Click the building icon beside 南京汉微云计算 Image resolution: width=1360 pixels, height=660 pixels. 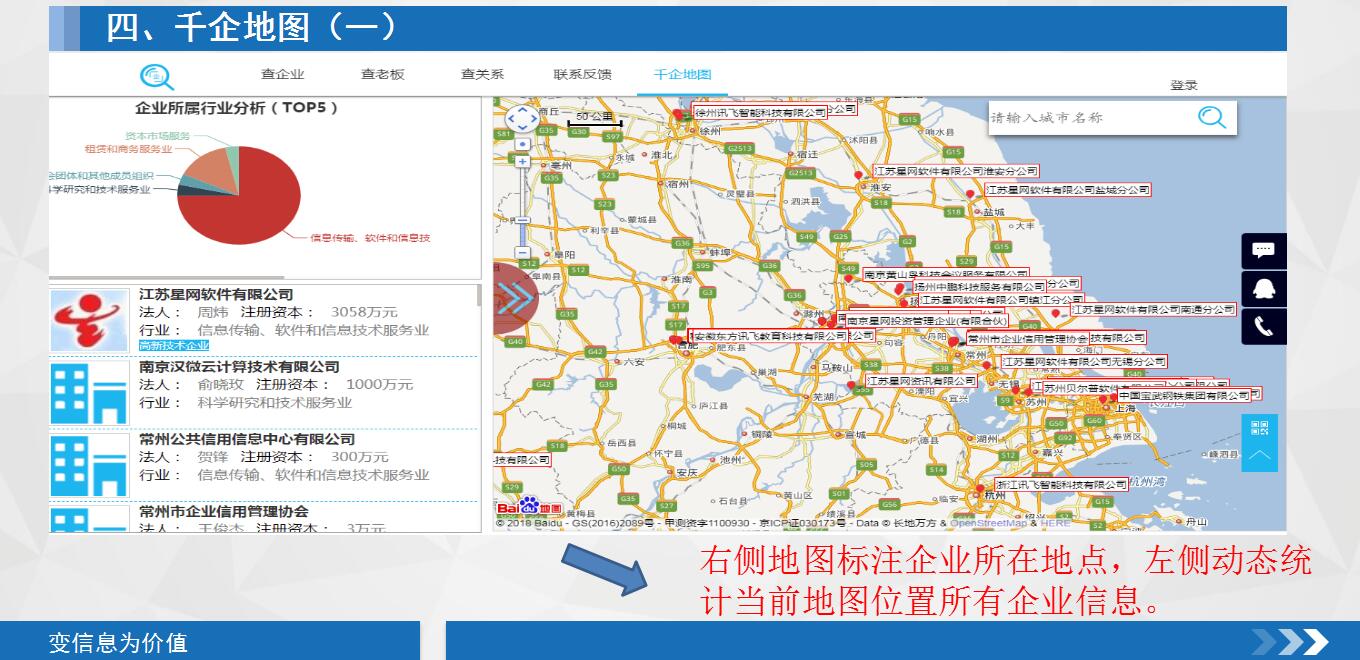(x=90, y=393)
